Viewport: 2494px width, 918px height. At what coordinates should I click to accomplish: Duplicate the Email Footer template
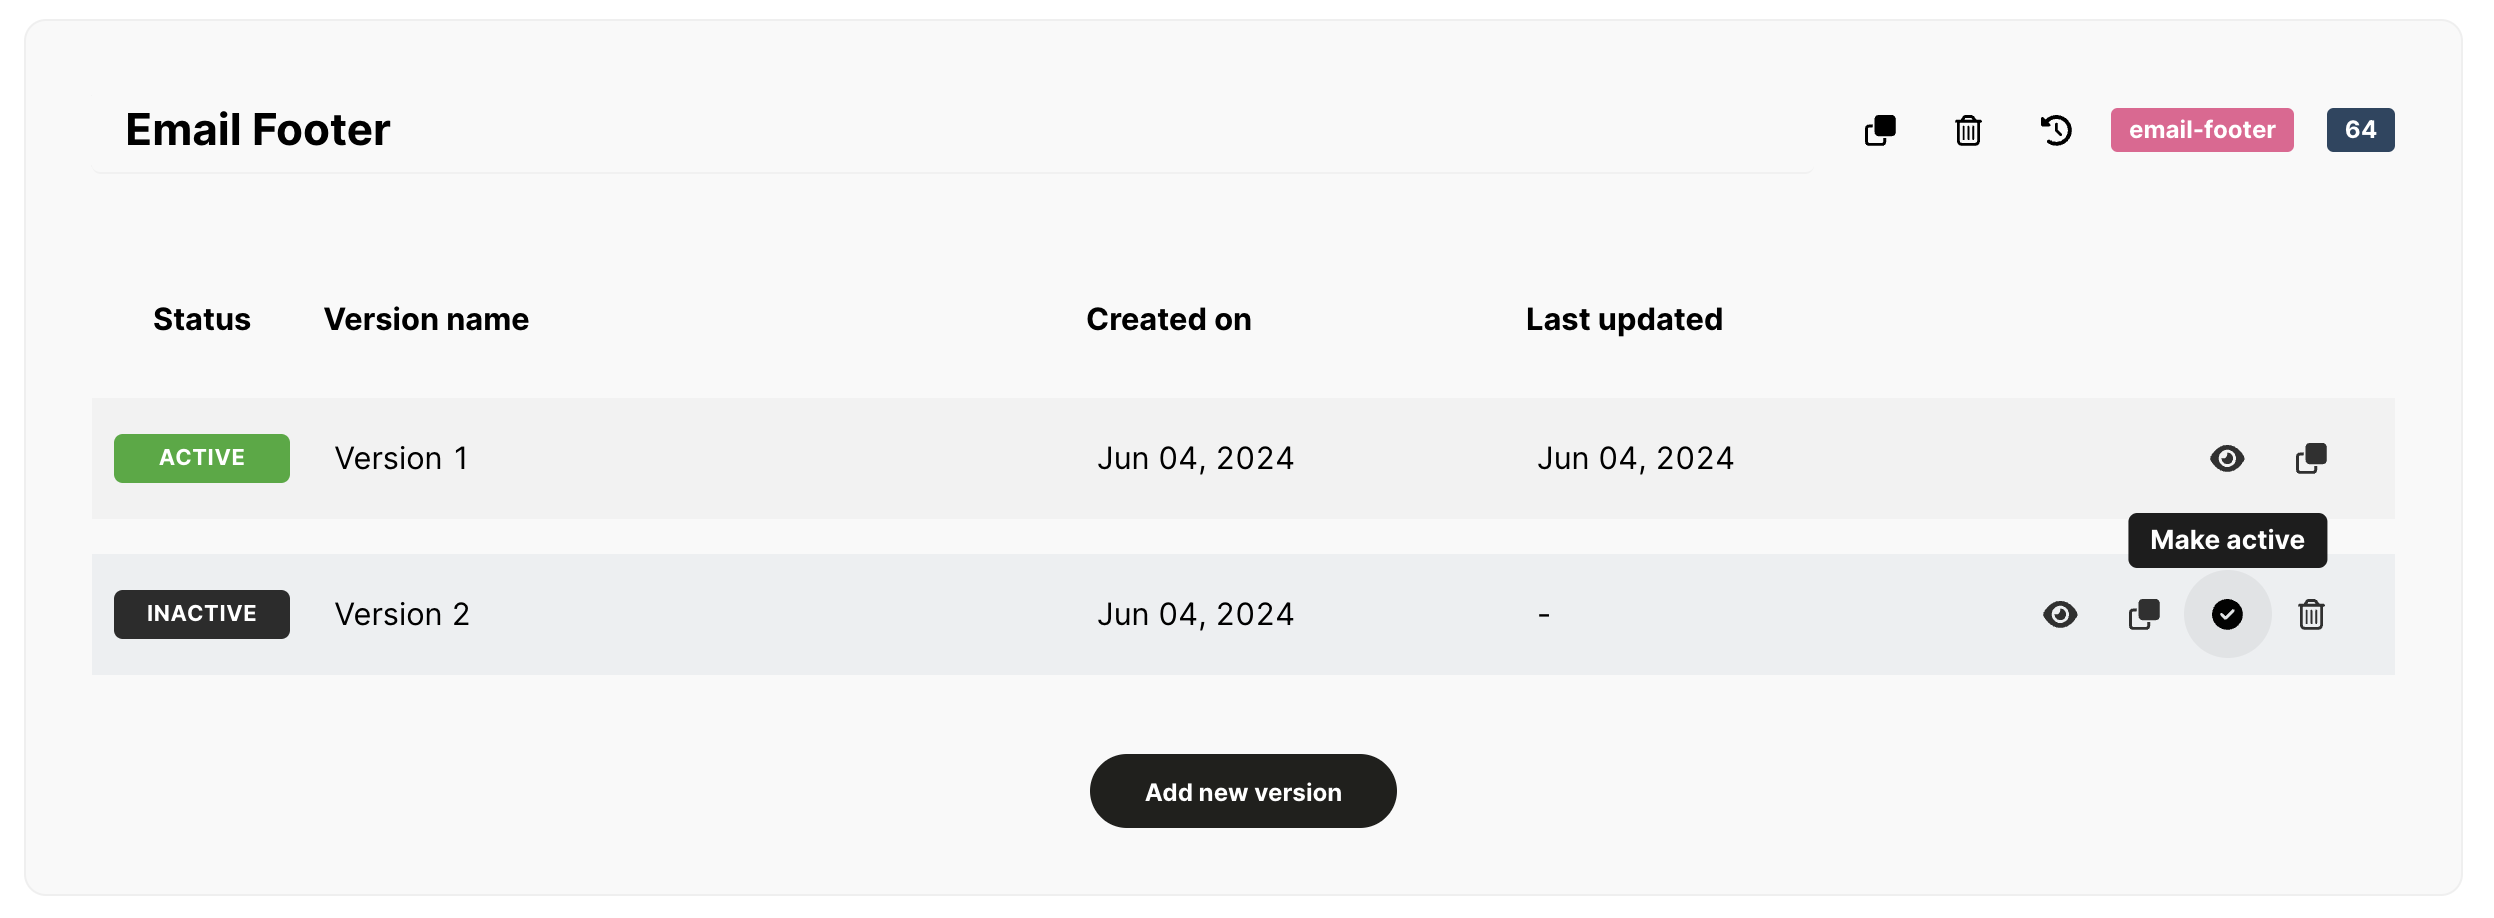pos(1880,130)
